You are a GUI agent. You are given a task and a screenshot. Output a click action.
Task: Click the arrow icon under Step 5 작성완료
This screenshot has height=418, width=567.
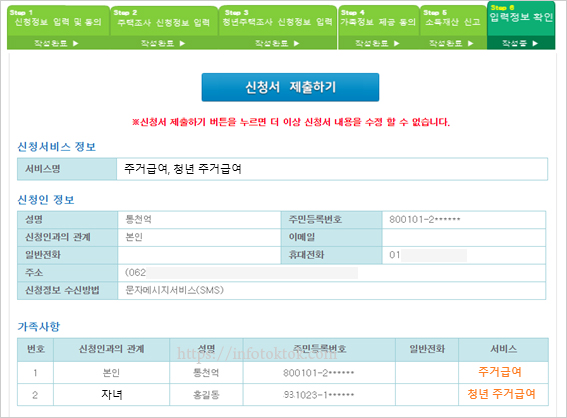(470, 43)
